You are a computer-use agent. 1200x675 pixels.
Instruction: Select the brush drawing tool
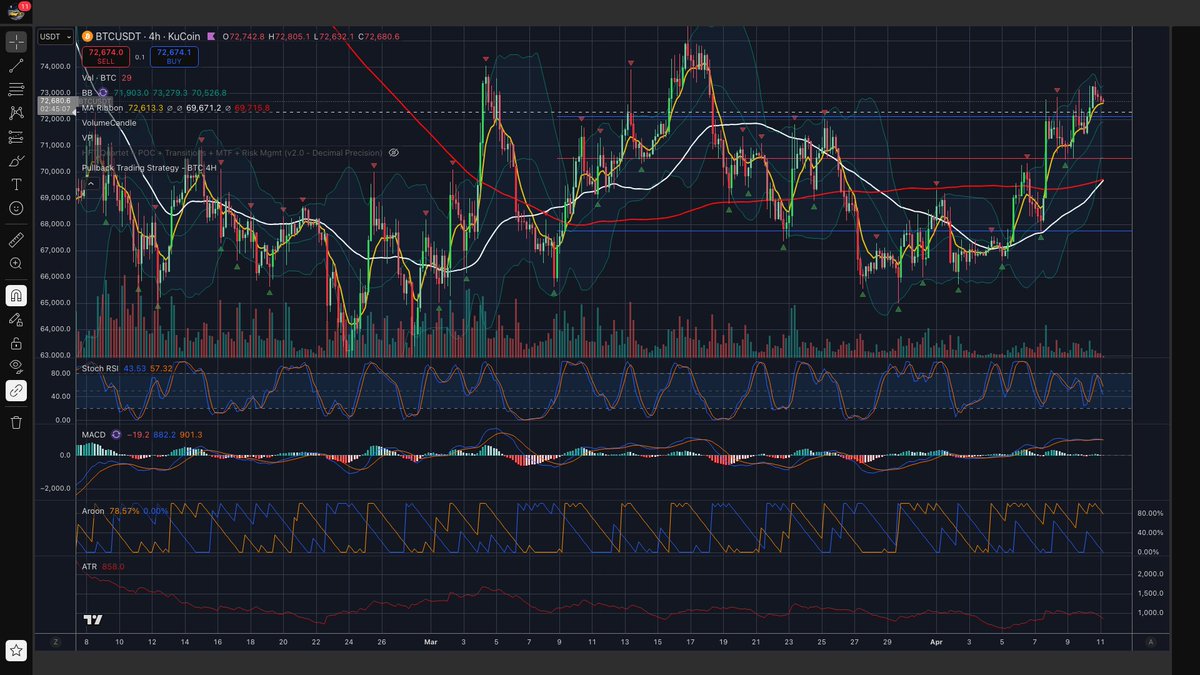point(16,160)
